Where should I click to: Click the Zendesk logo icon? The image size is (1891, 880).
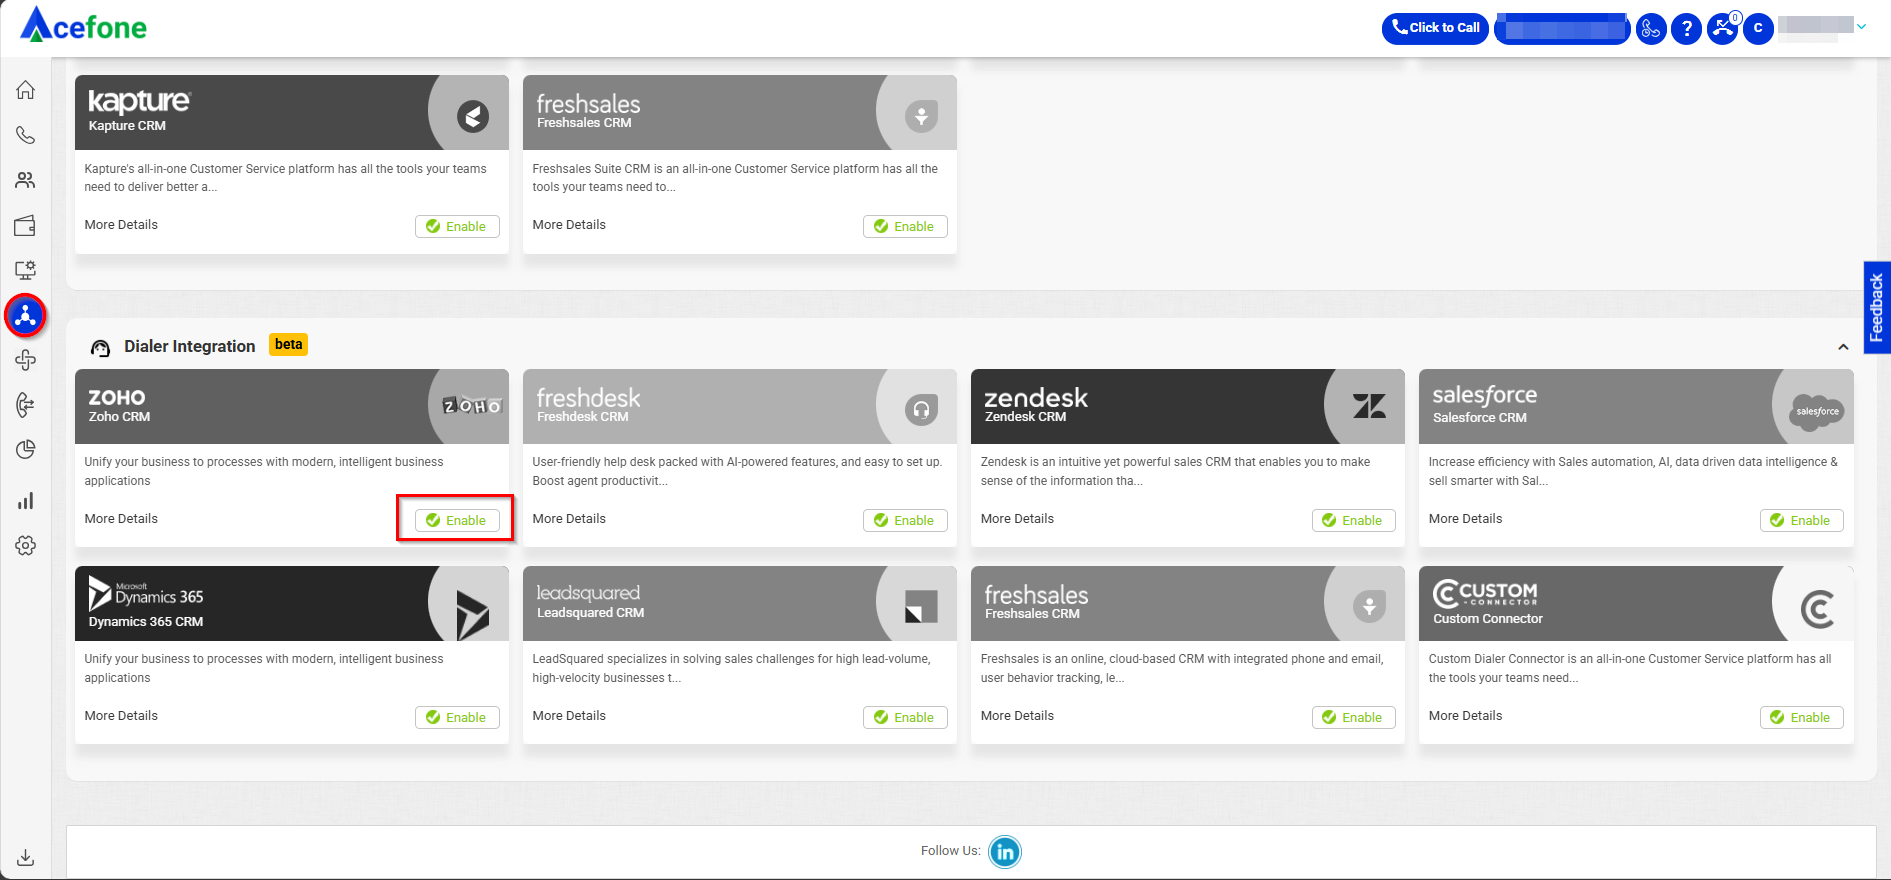pos(1369,406)
